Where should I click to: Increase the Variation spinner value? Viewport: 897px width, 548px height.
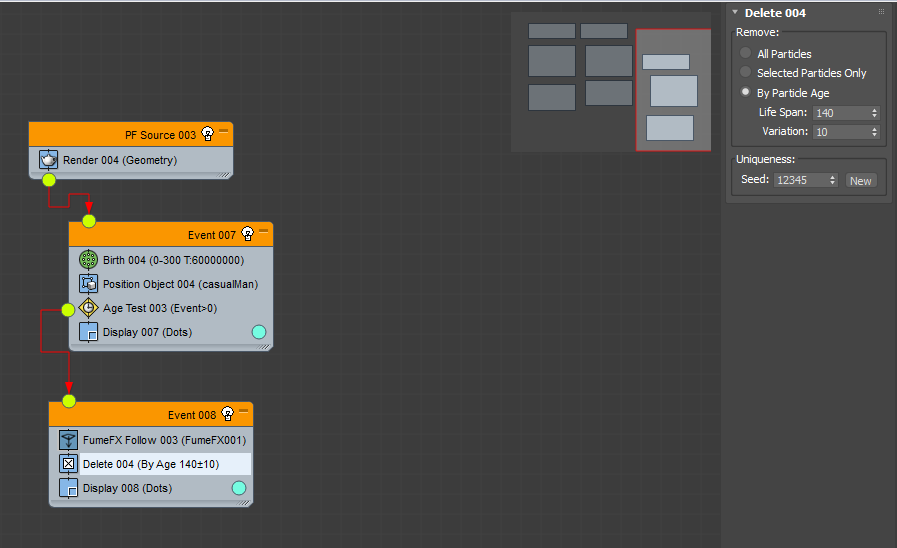coord(875,129)
